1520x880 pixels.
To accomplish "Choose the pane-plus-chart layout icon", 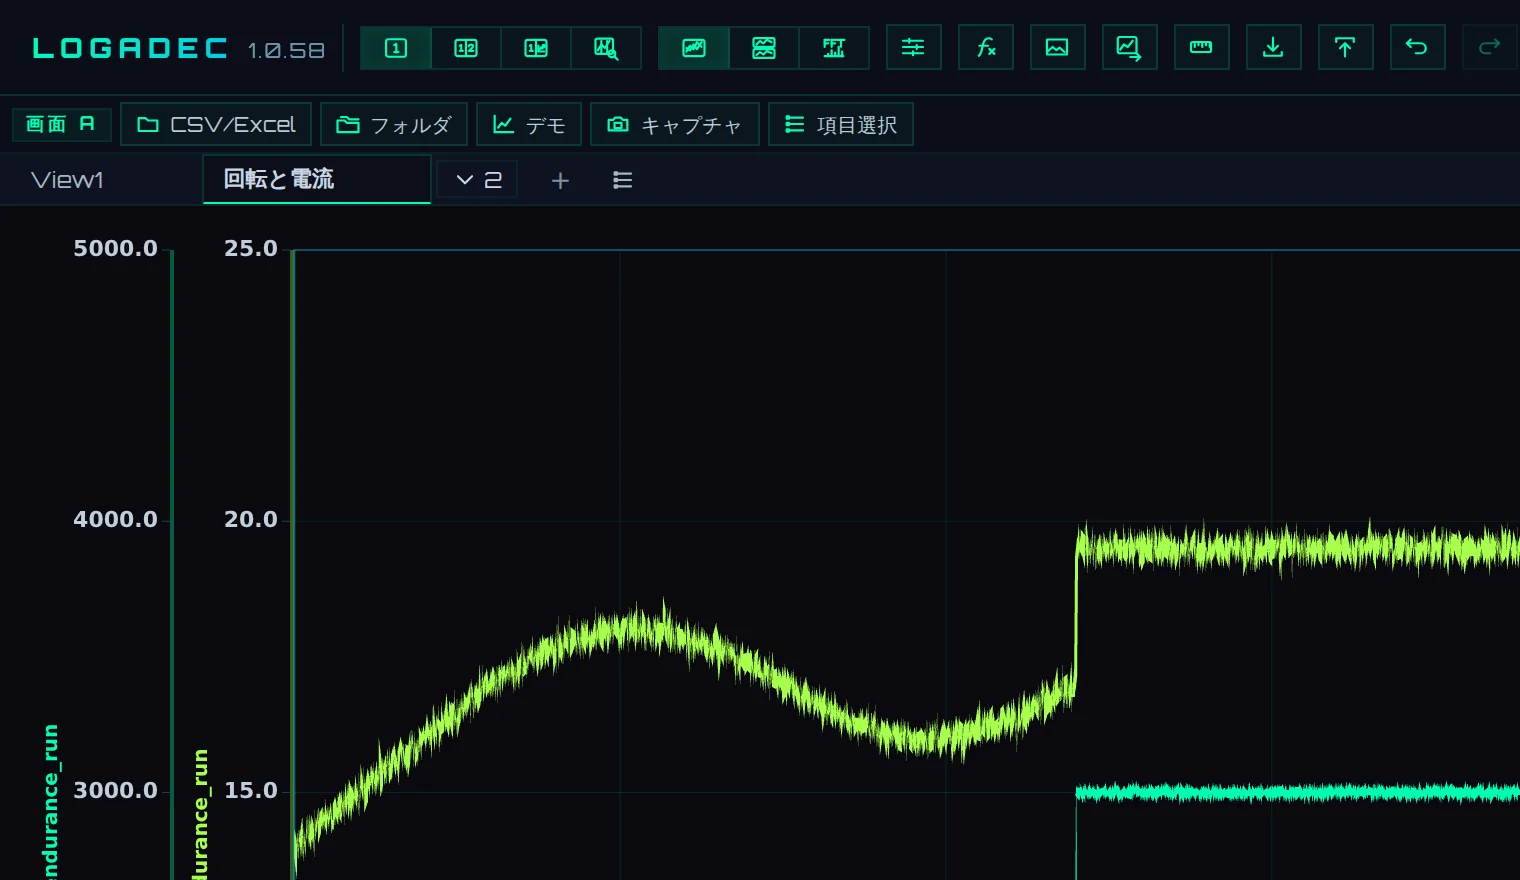I will point(536,48).
